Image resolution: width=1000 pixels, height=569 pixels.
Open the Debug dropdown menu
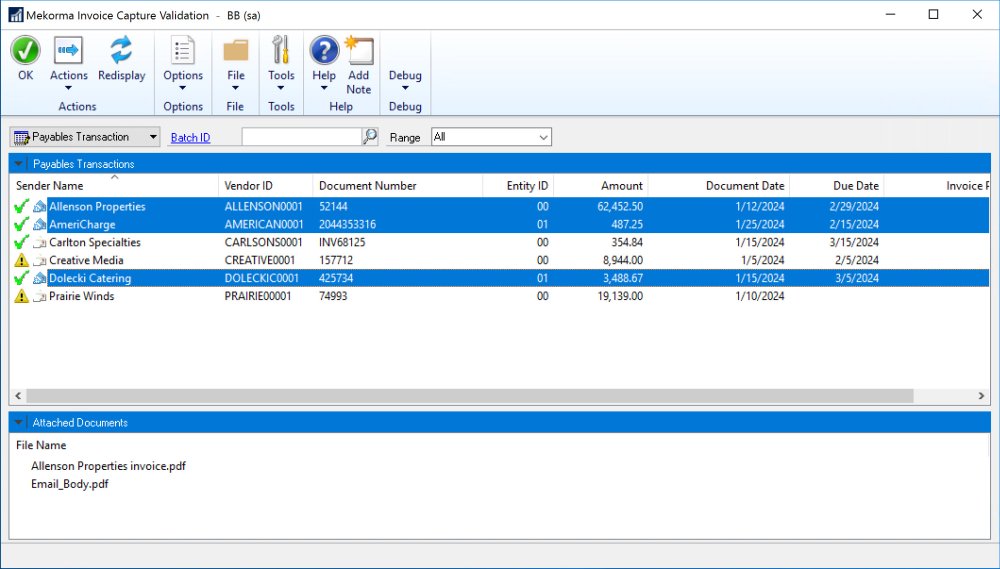[x=405, y=80]
